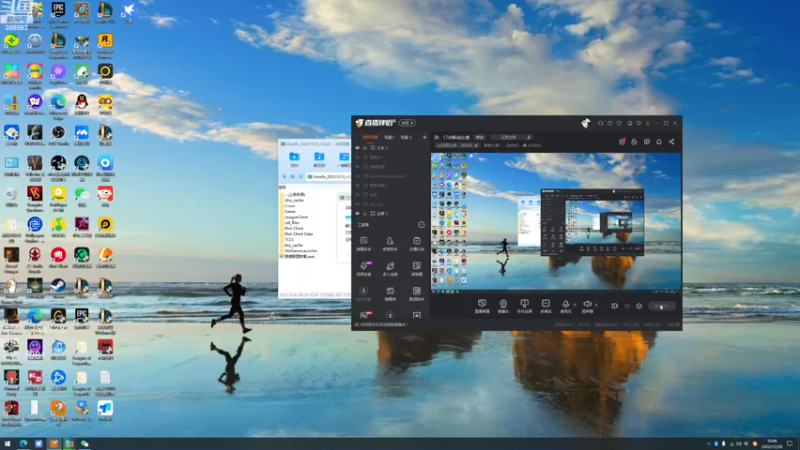Select Riot Client Data folder in Explorer
Viewport: 800px width, 450px height.
point(298,234)
